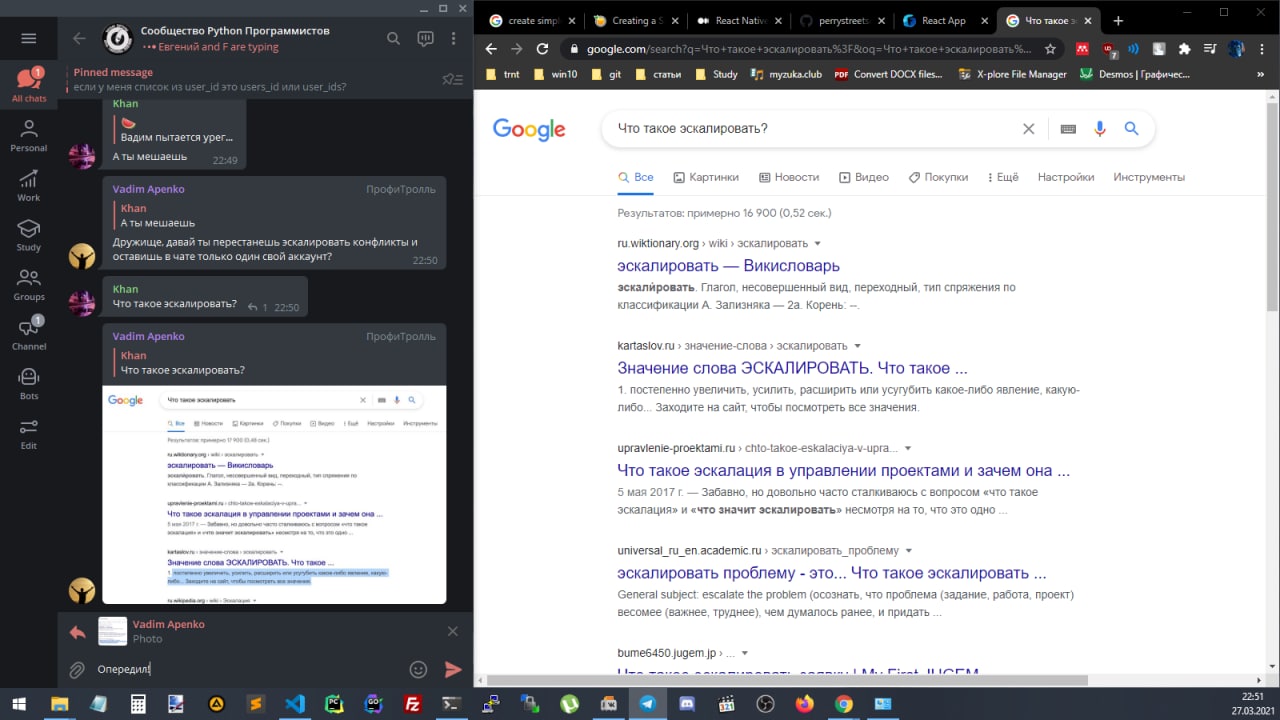Select the Bots chat folder

pos(29,384)
